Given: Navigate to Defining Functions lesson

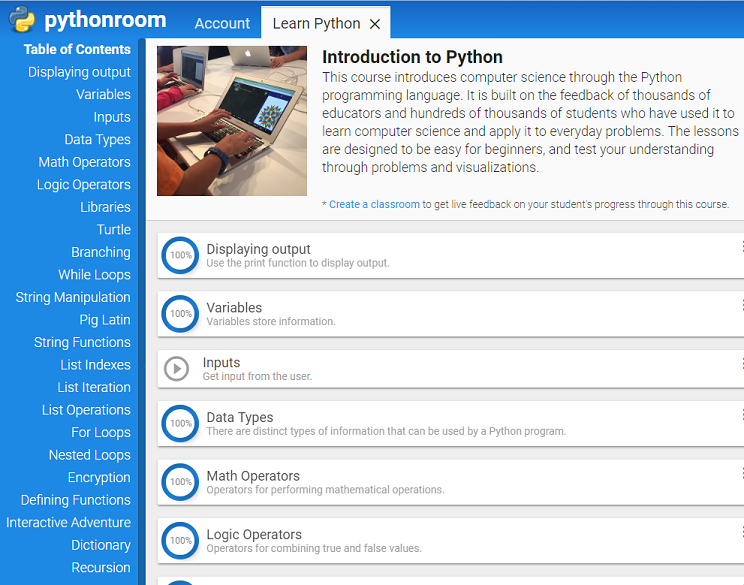Looking at the screenshot, I should tap(75, 500).
